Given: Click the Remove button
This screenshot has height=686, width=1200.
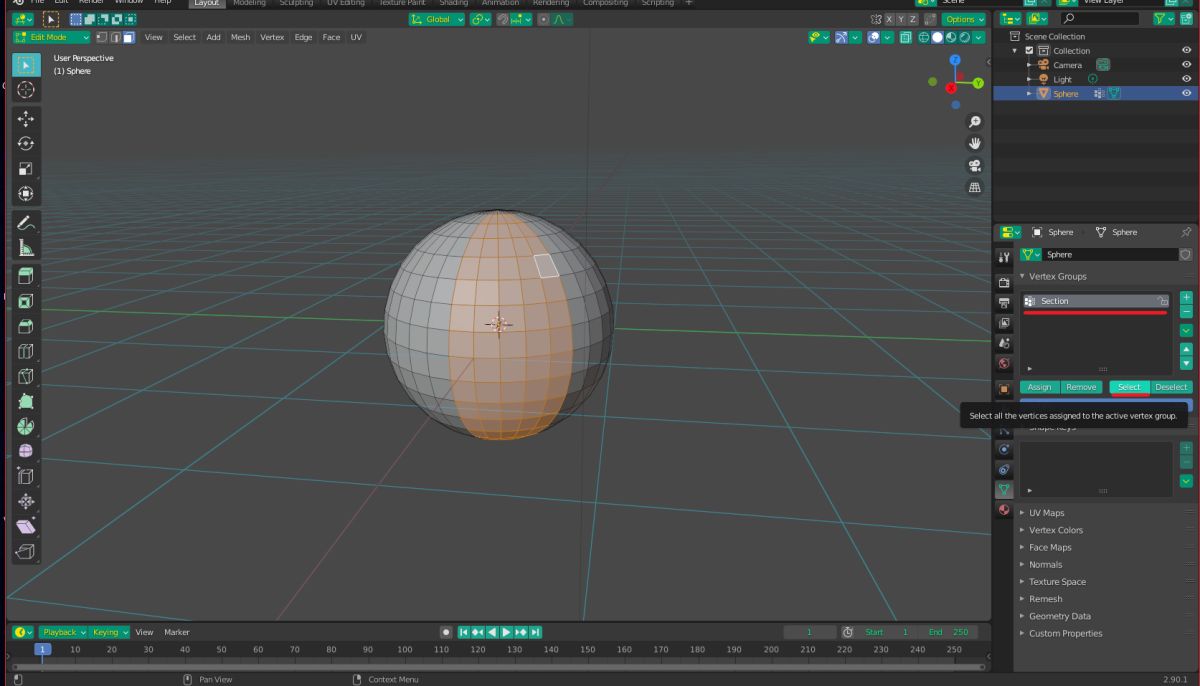Looking at the screenshot, I should [x=1081, y=387].
